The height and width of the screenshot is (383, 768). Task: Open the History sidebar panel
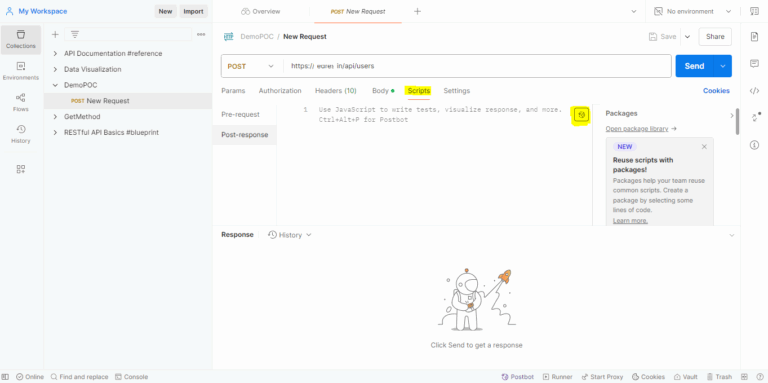click(21, 134)
